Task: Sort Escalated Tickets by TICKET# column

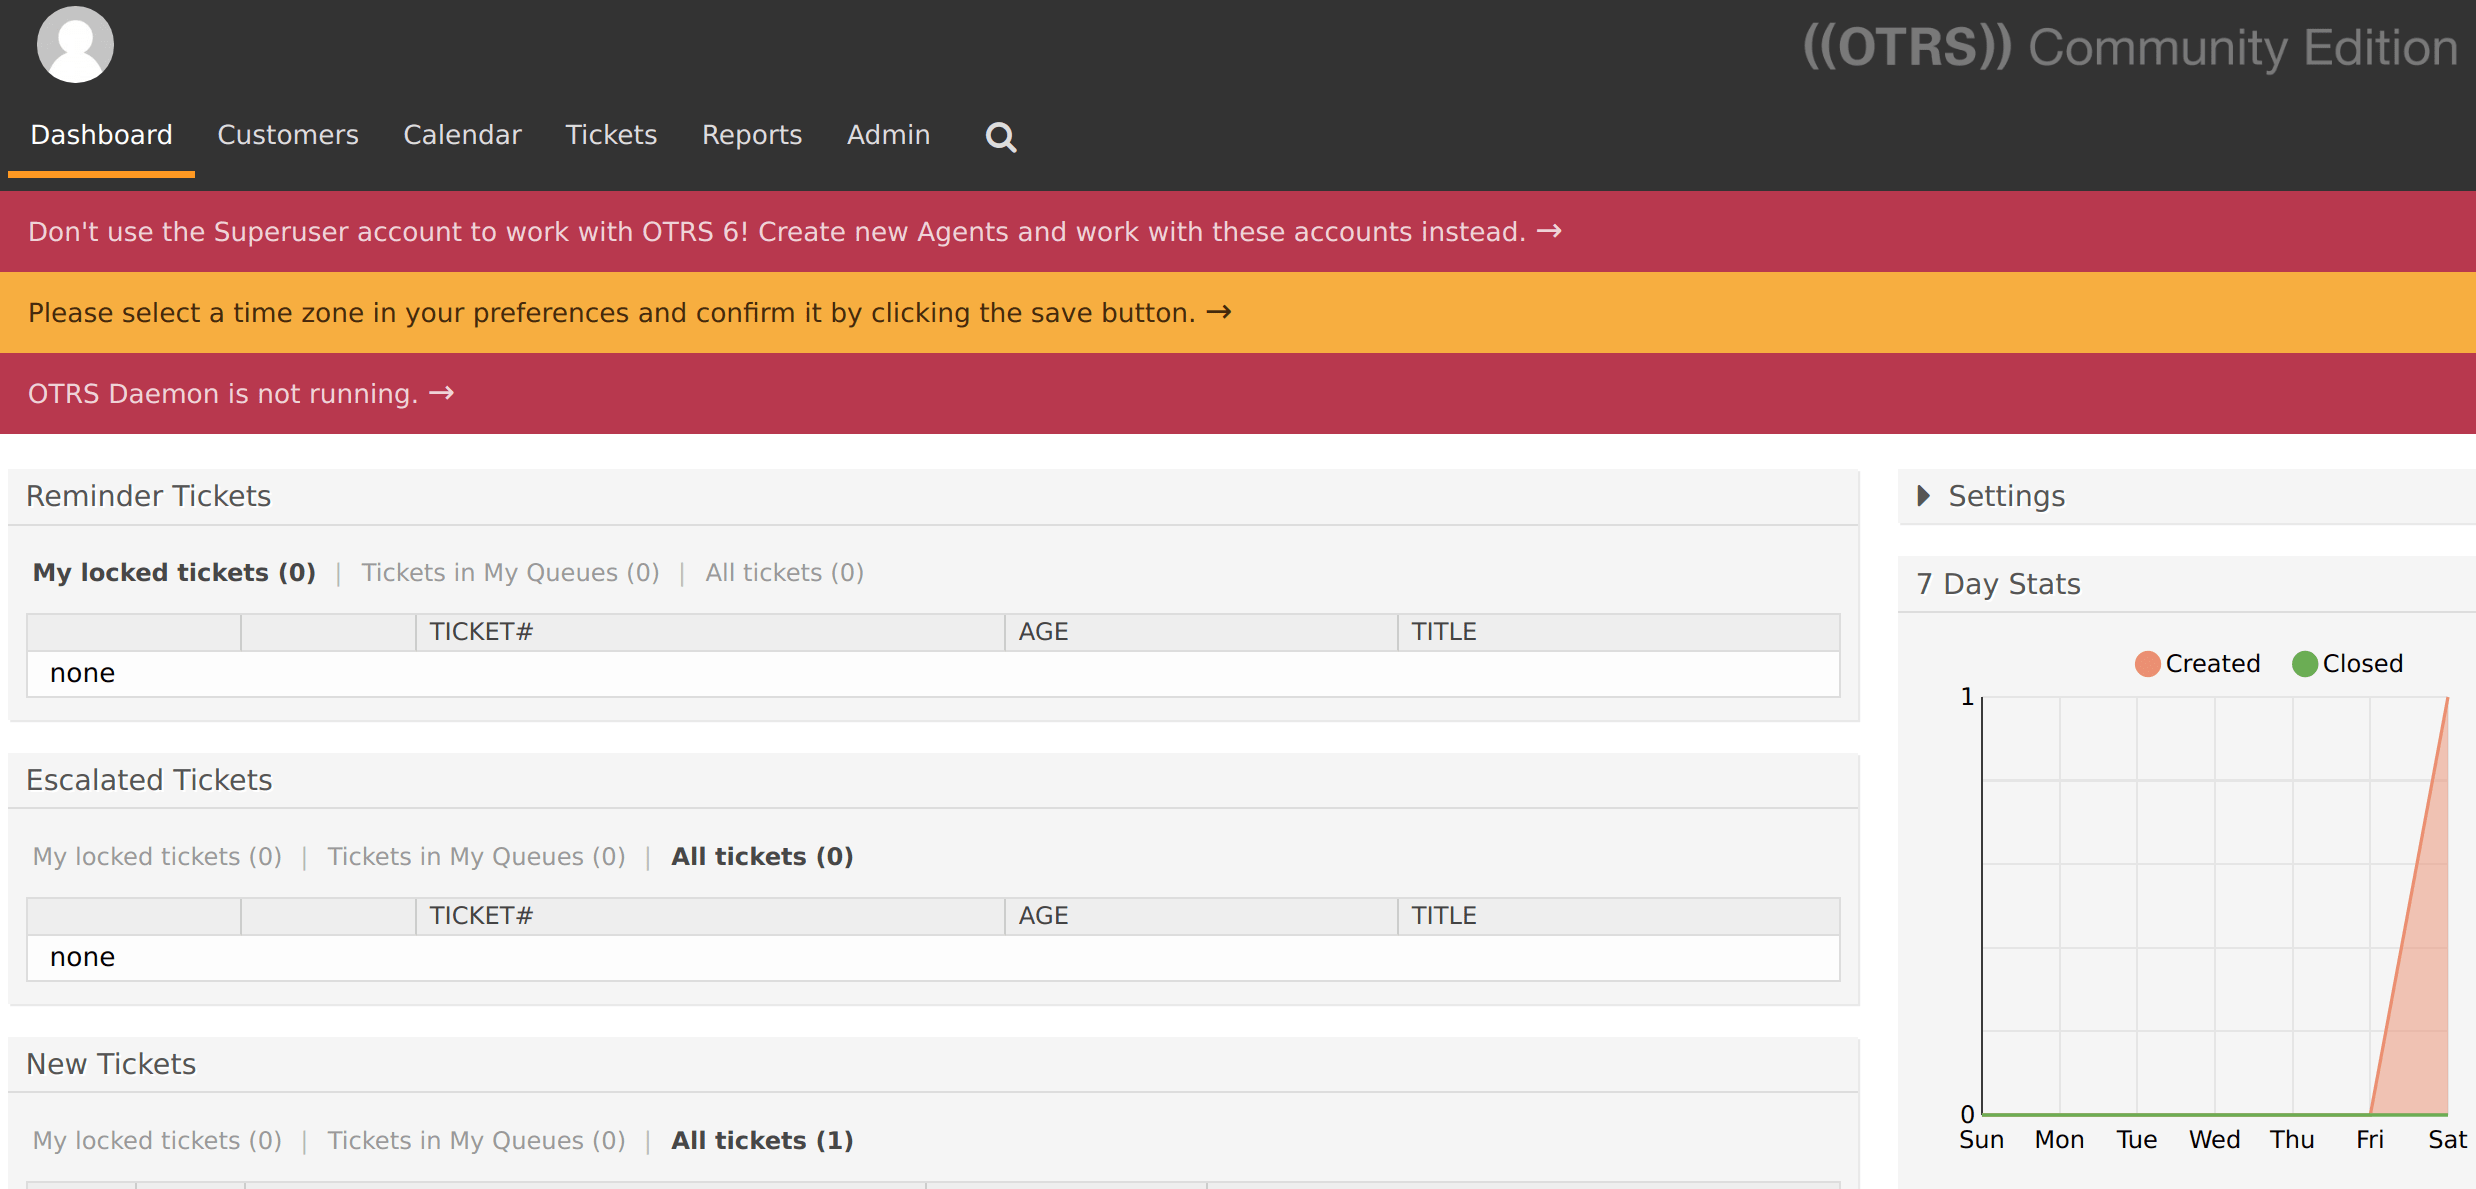Action: 710,916
